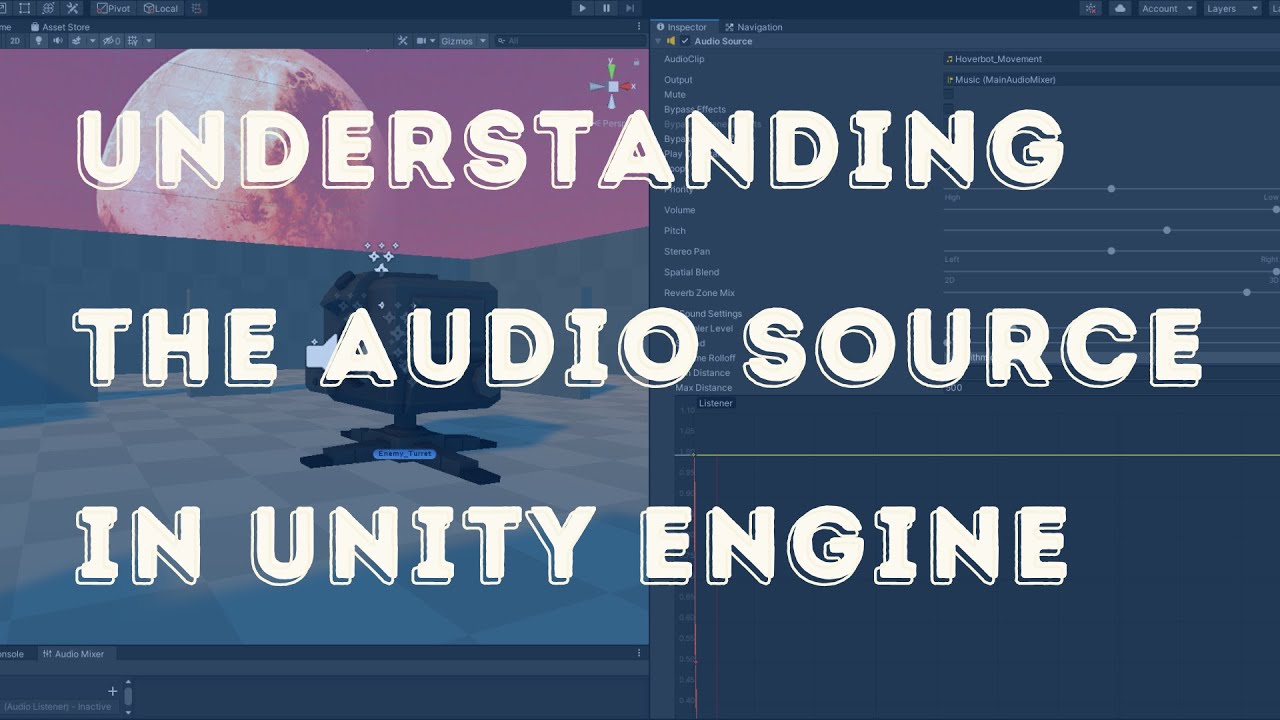
Task: Click the Music (MainAudioMixer) output field
Action: pyautogui.click(x=1112, y=79)
